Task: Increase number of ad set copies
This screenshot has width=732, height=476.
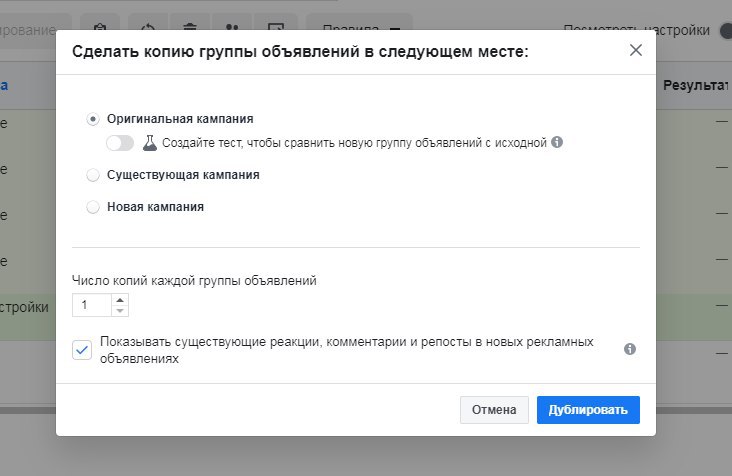Action: [x=120, y=300]
